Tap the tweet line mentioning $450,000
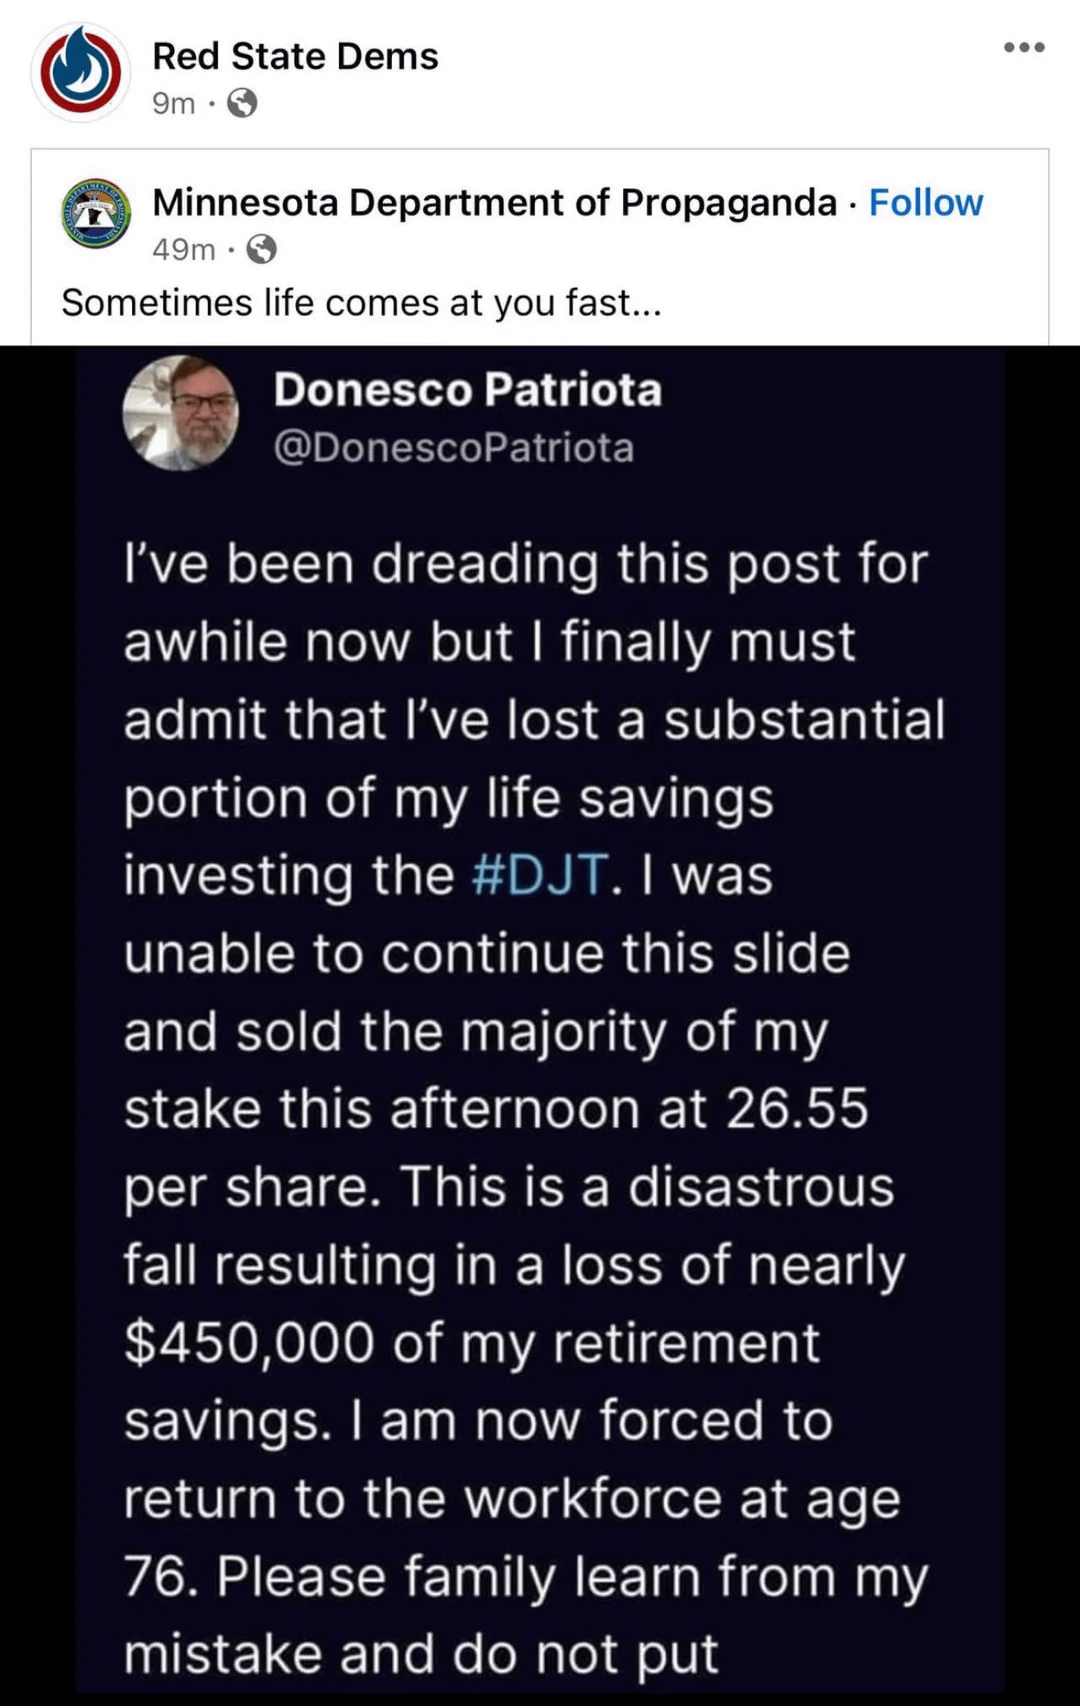Viewport: 1080px width, 1706px height. click(x=472, y=1343)
